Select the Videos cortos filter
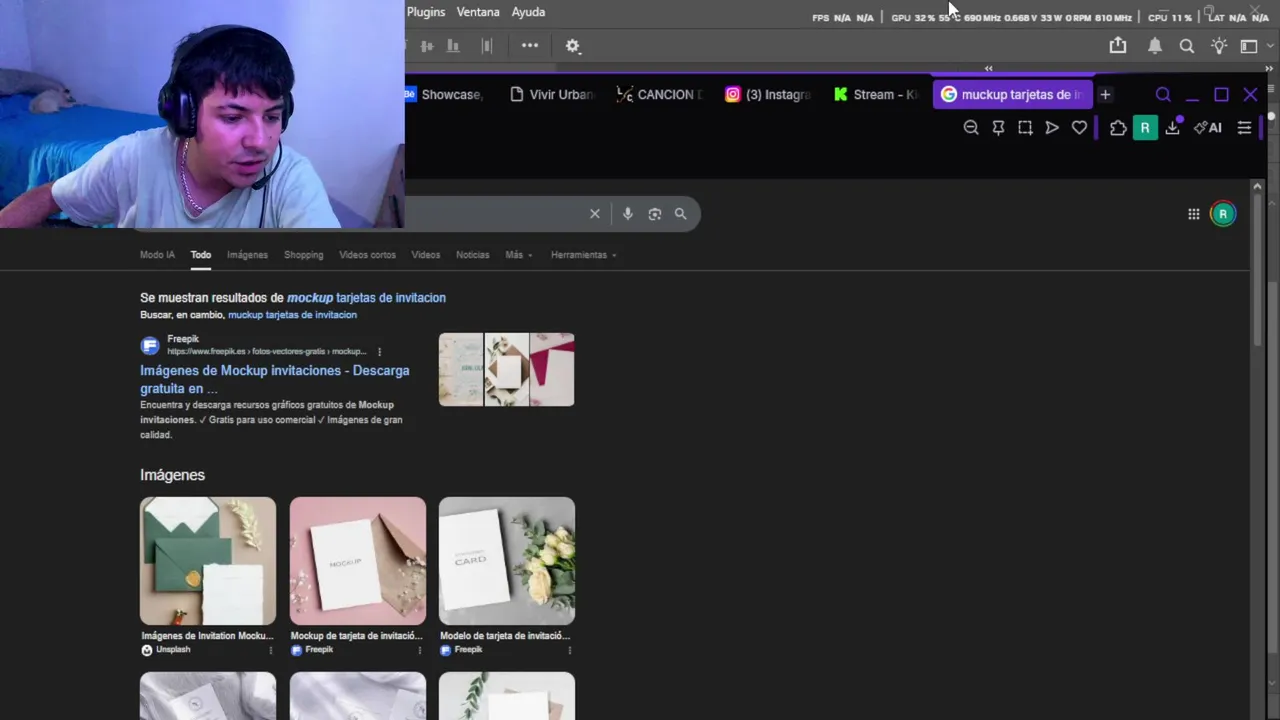Image resolution: width=1280 pixels, height=720 pixels. coord(367,255)
